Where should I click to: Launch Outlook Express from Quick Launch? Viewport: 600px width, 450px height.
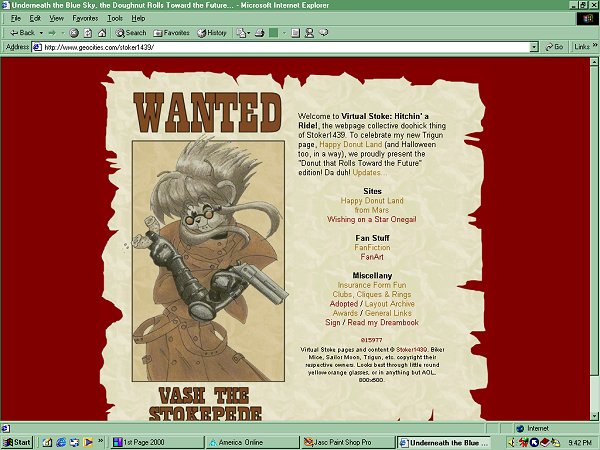[x=75, y=443]
